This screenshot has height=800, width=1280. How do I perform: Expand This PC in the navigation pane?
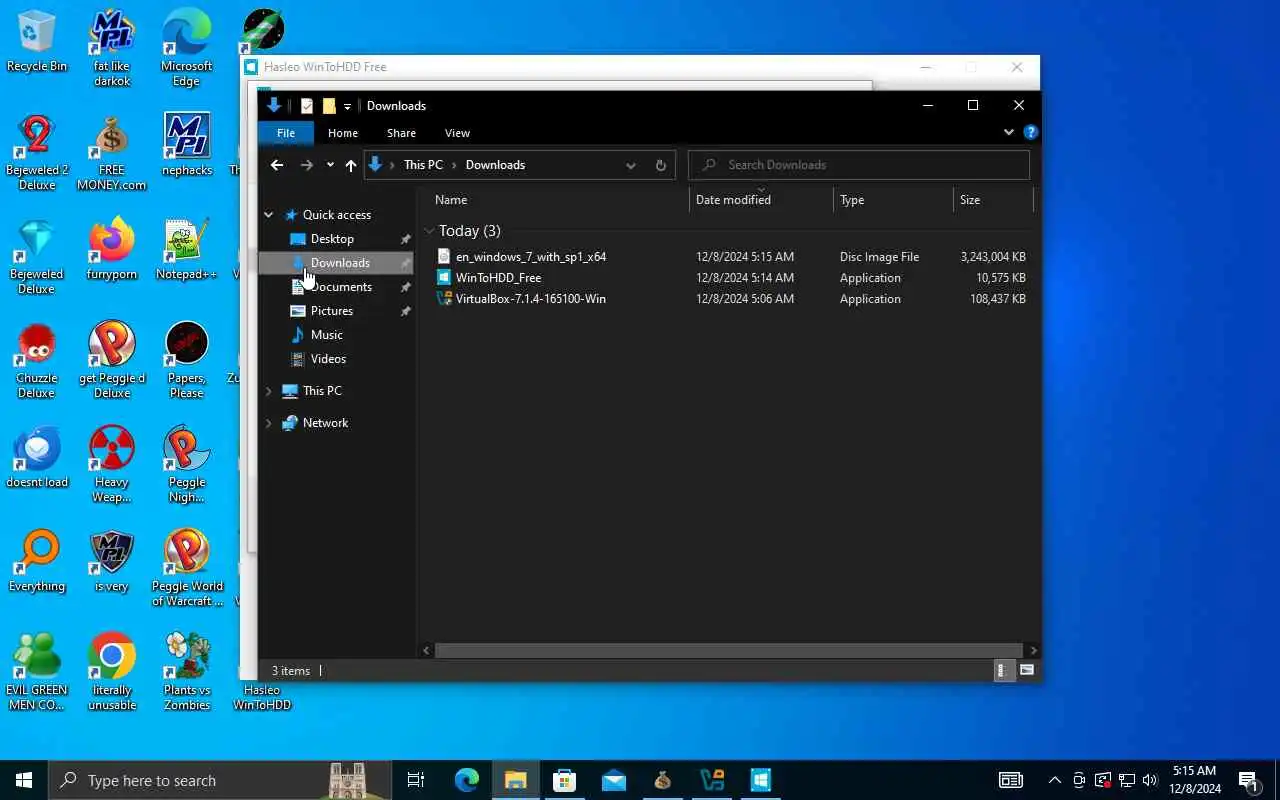(x=269, y=391)
